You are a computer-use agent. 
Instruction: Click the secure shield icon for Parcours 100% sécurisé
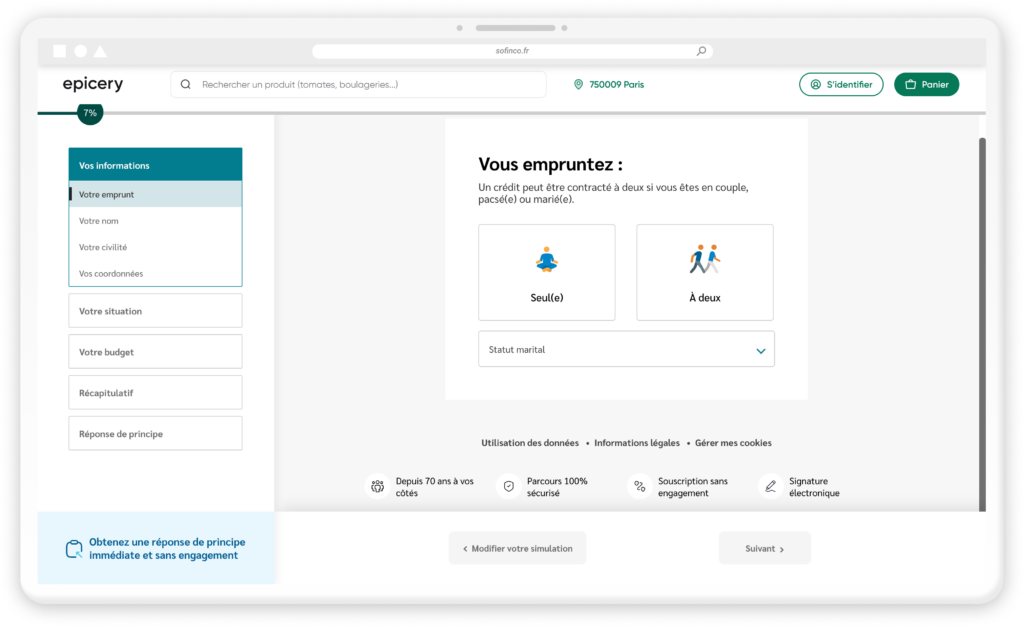tap(509, 487)
